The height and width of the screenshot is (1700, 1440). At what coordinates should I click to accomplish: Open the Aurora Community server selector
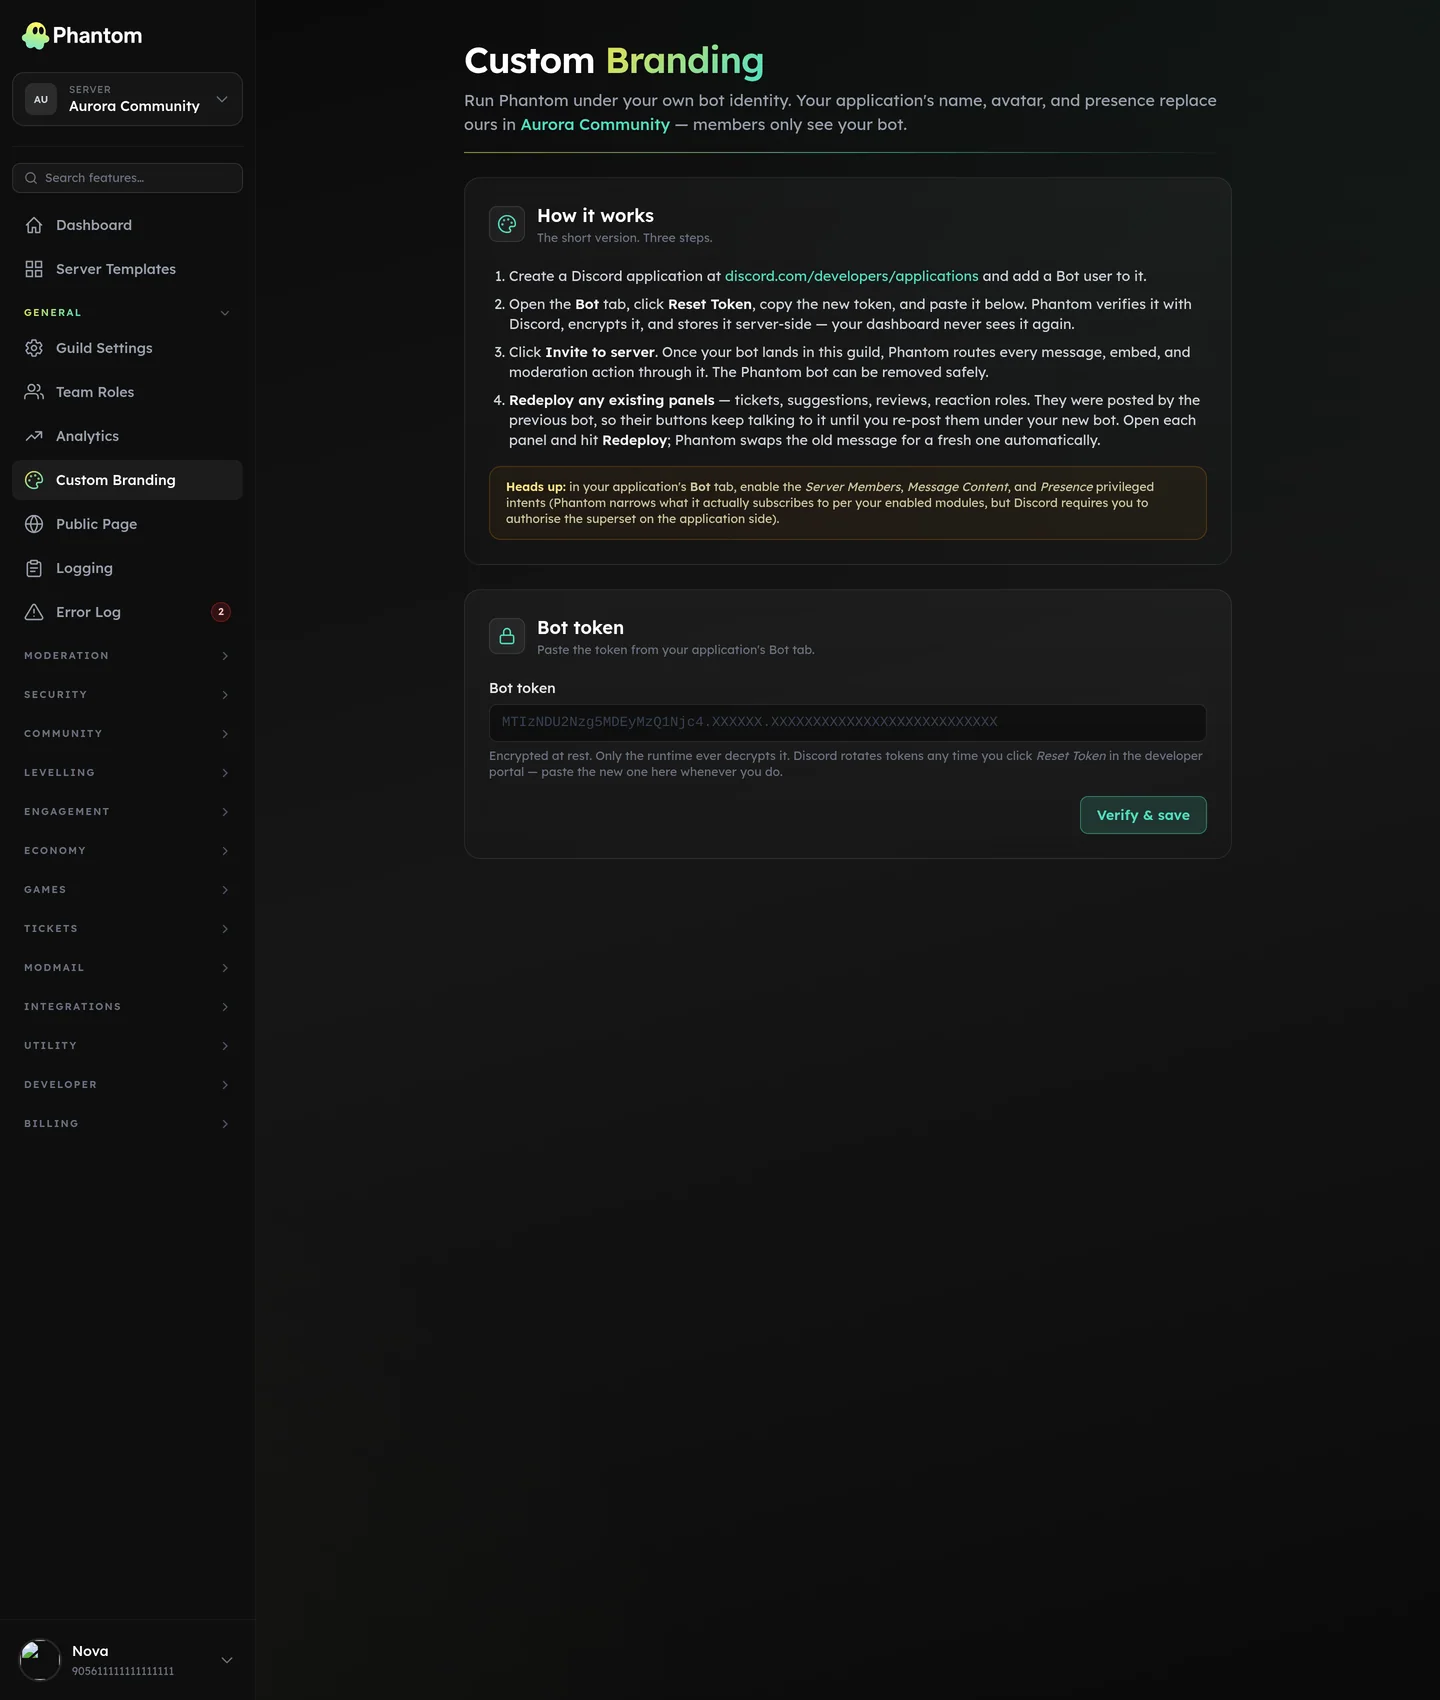[x=127, y=99]
